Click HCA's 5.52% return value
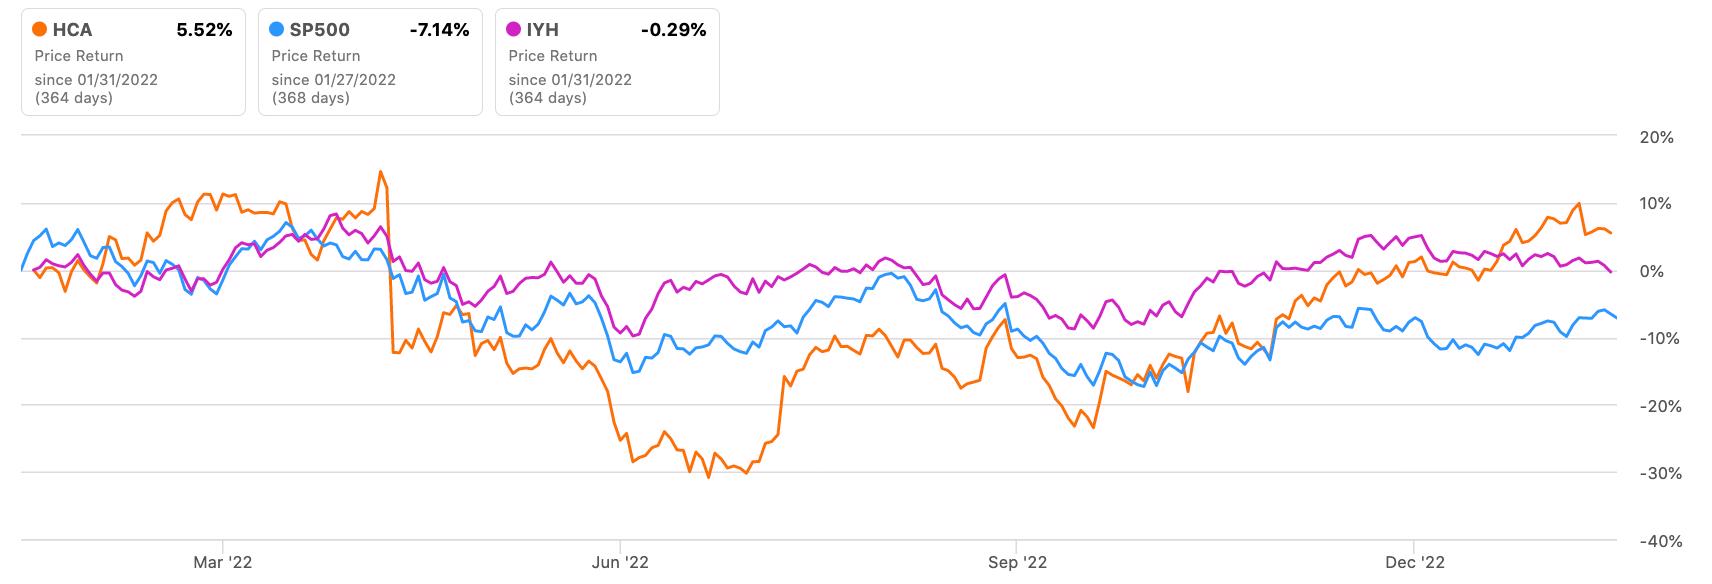The image size is (1712, 584). tap(204, 30)
